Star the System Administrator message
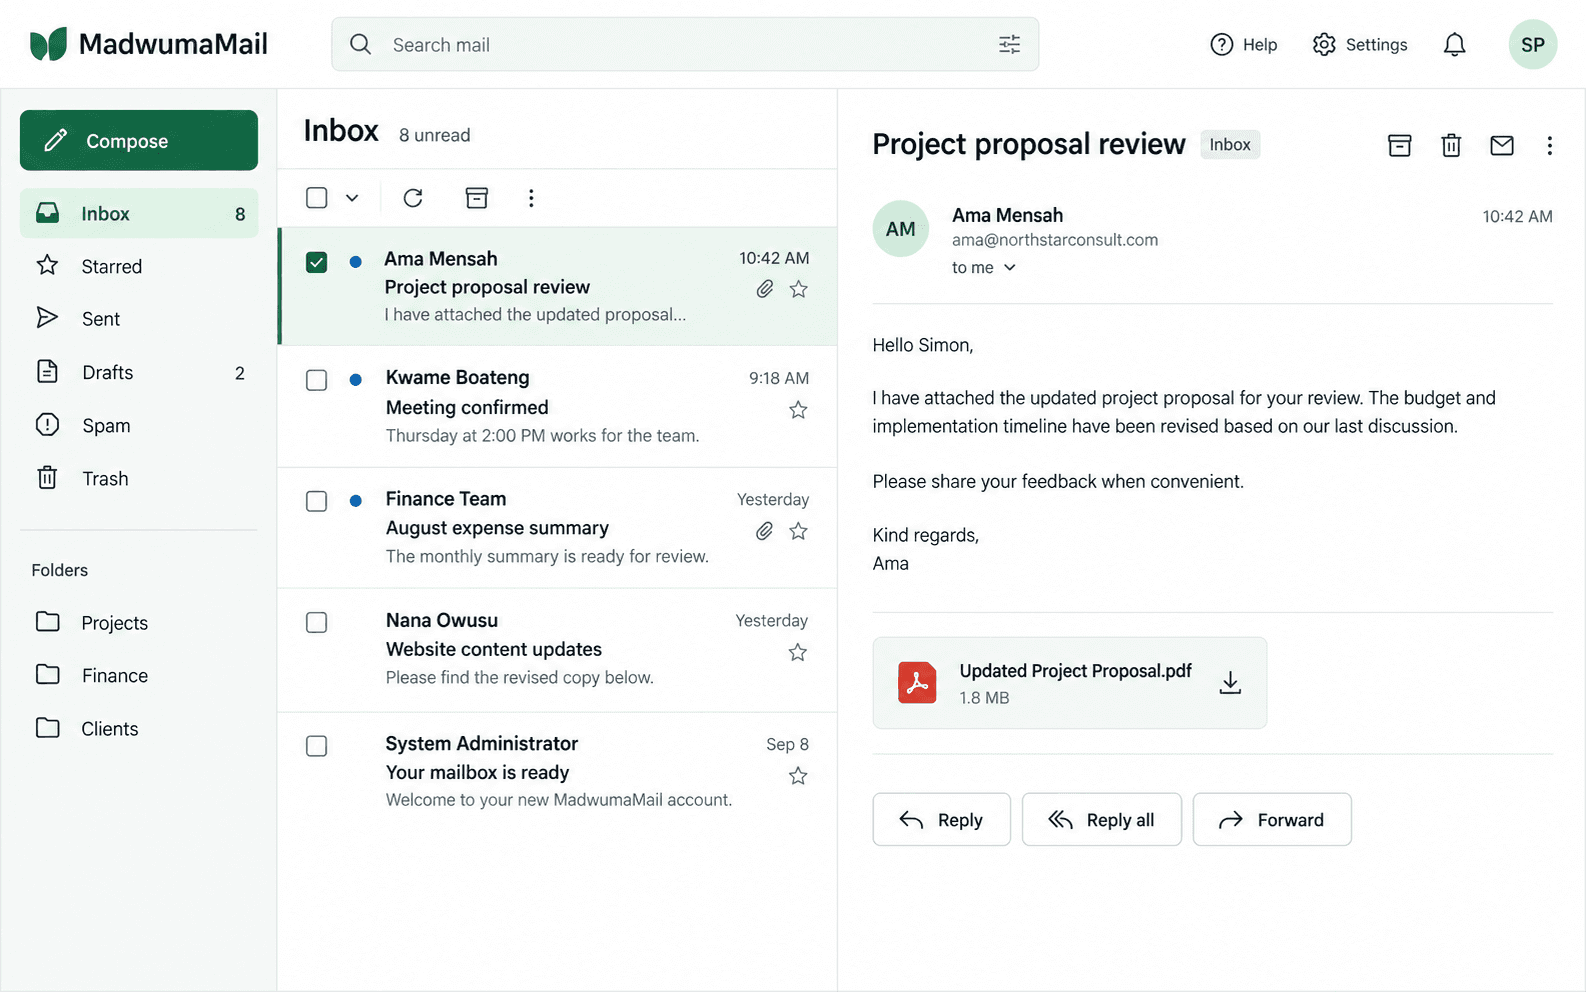This screenshot has height=992, width=1586. (x=798, y=776)
